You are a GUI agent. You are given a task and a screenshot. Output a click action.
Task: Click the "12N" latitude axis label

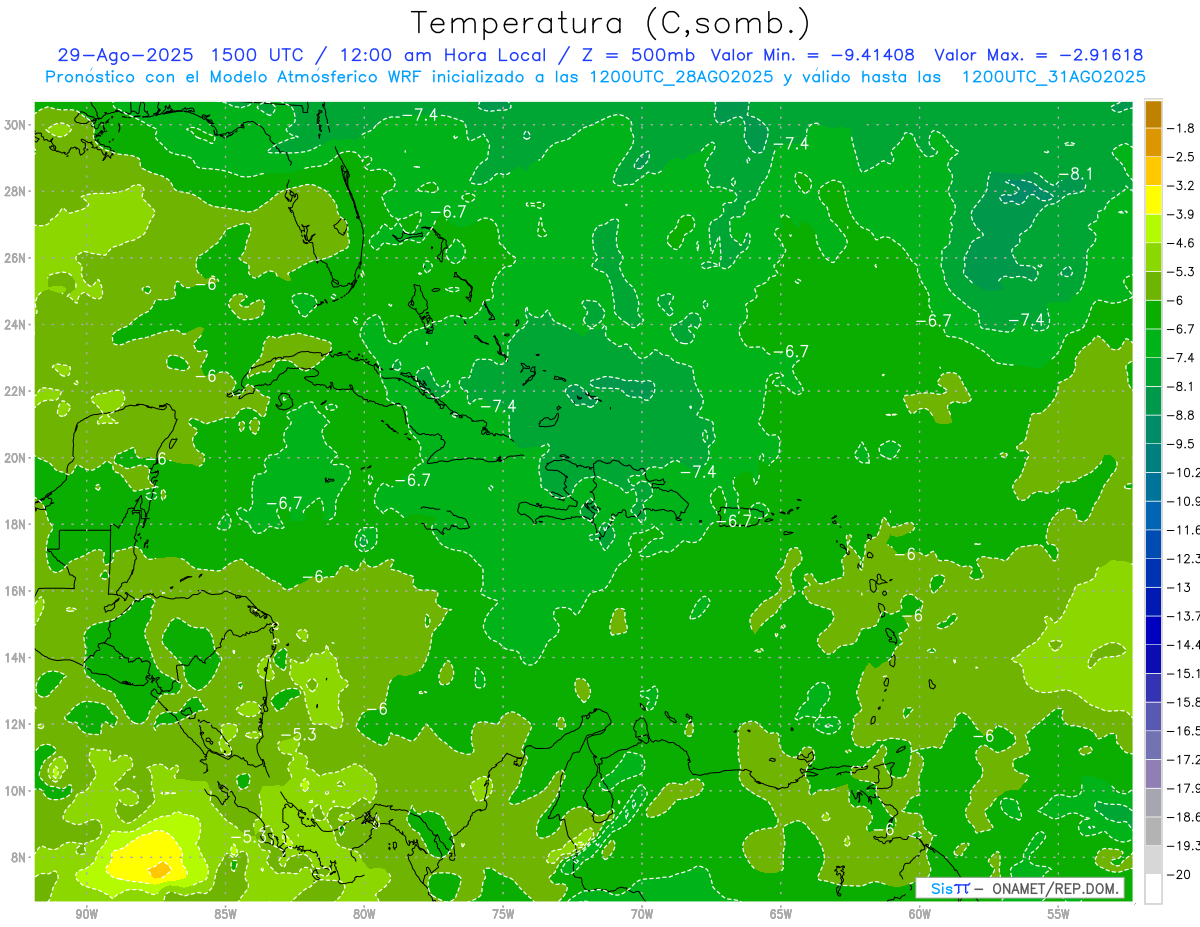pos(15,723)
